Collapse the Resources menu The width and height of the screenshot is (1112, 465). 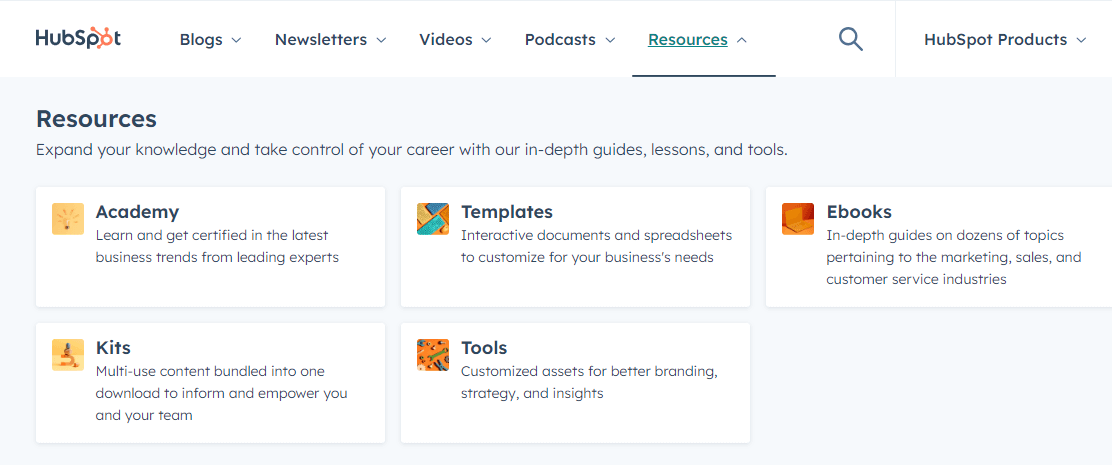[697, 40]
